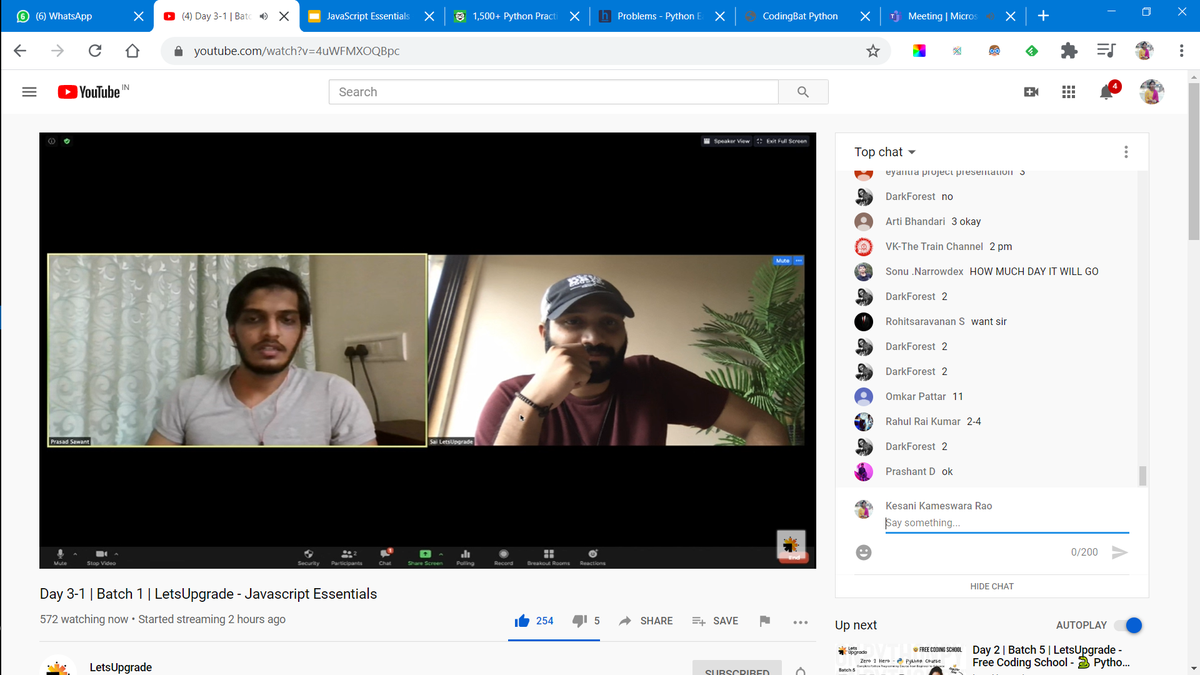The height and width of the screenshot is (675, 1200).
Task: Open the YouTube apps grid icon
Action: pyautogui.click(x=1068, y=92)
